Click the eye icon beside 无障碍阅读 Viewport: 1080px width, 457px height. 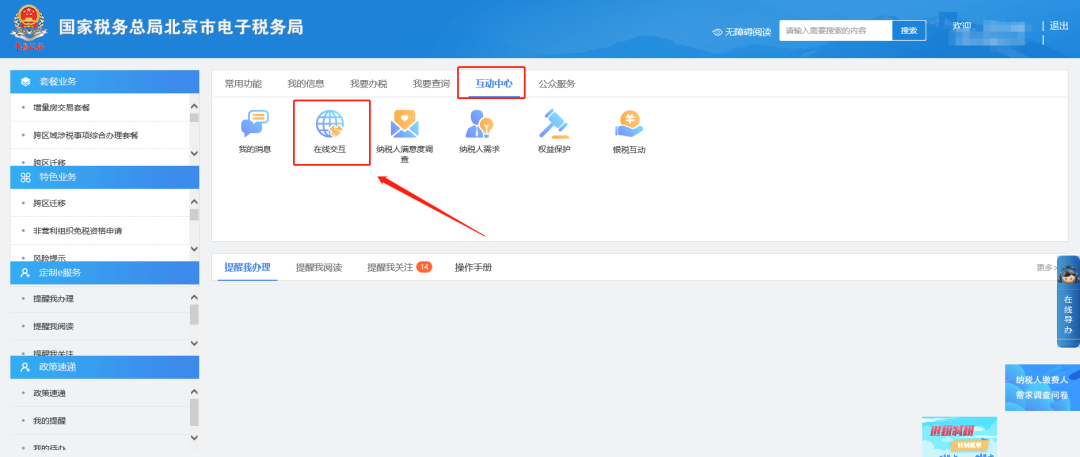pyautogui.click(x=717, y=32)
